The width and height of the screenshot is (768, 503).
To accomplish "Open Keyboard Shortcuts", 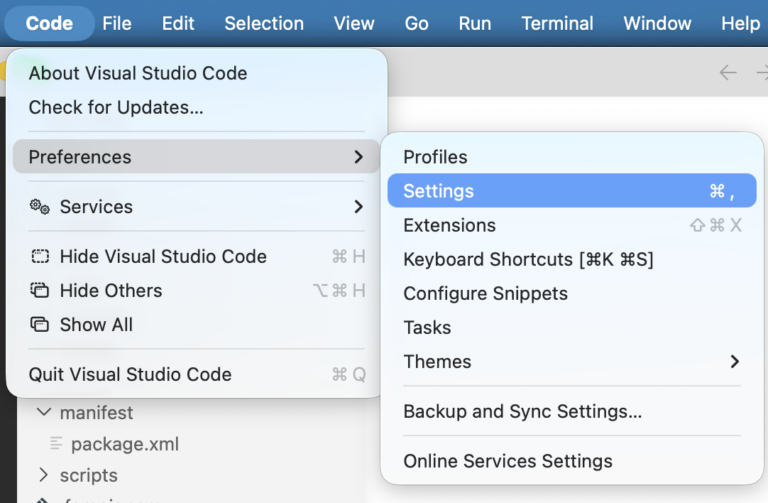I will [x=572, y=259].
